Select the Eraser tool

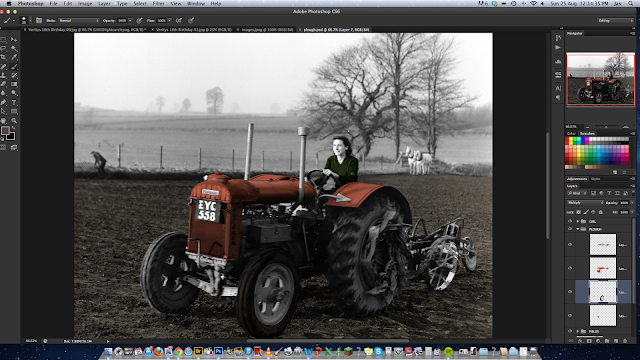pyautogui.click(x=4, y=84)
